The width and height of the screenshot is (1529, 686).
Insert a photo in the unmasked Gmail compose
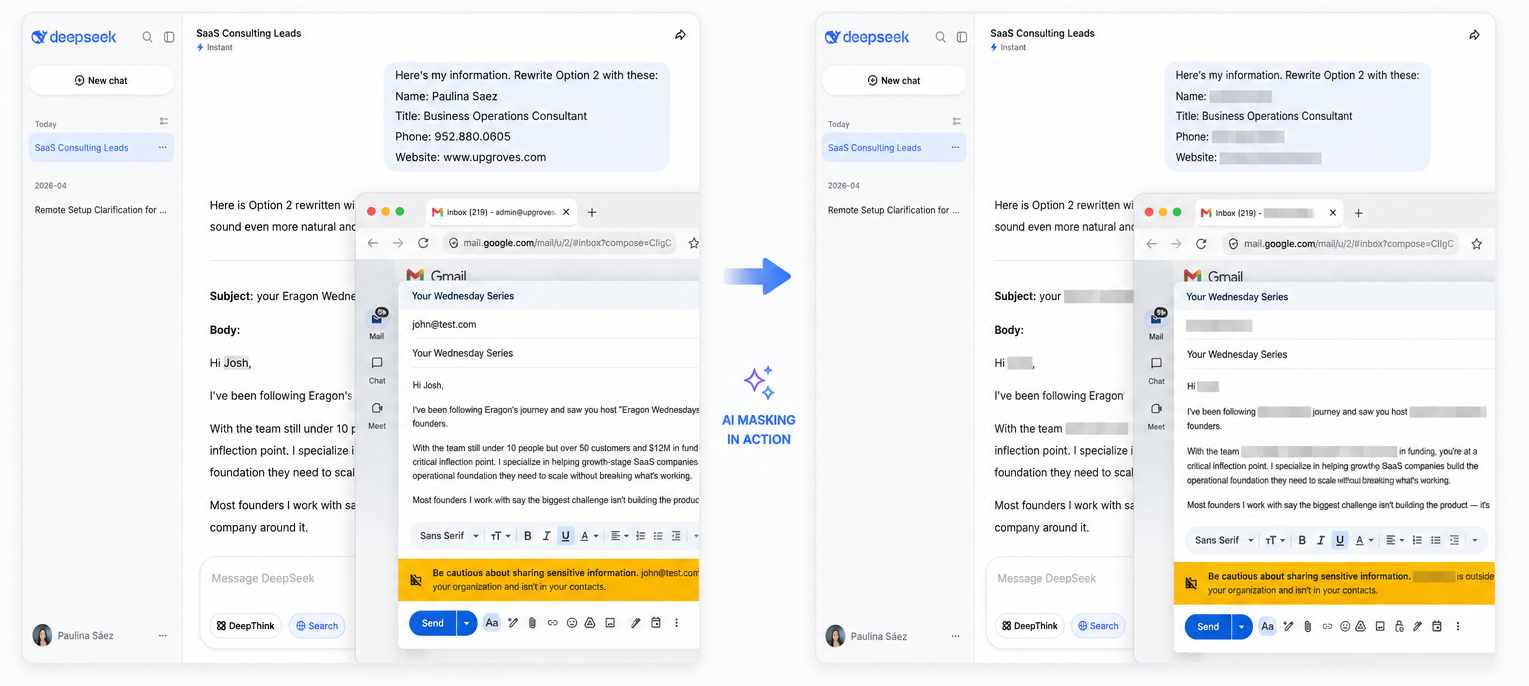(x=610, y=623)
